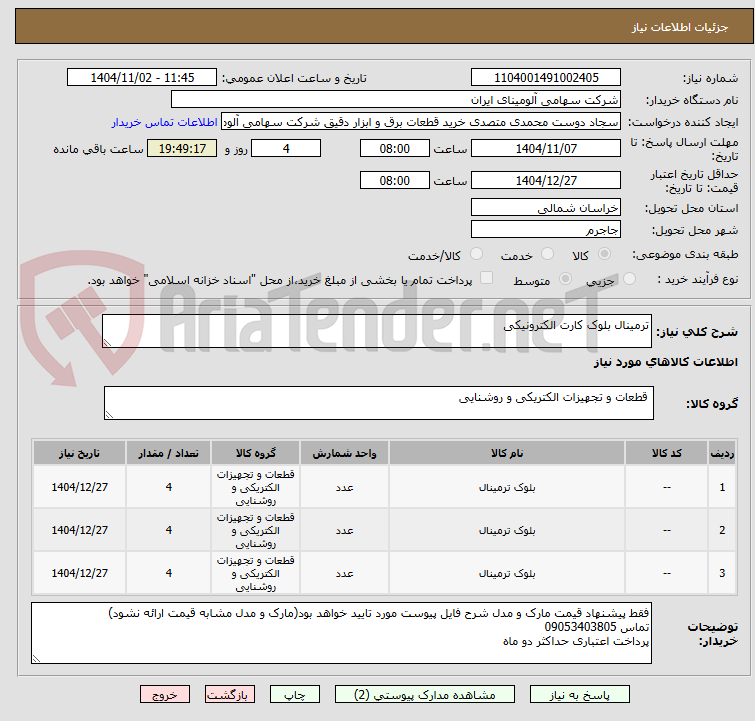The image size is (755, 721).
Task: Click quantity 4 in row 3
Action: pos(169,573)
